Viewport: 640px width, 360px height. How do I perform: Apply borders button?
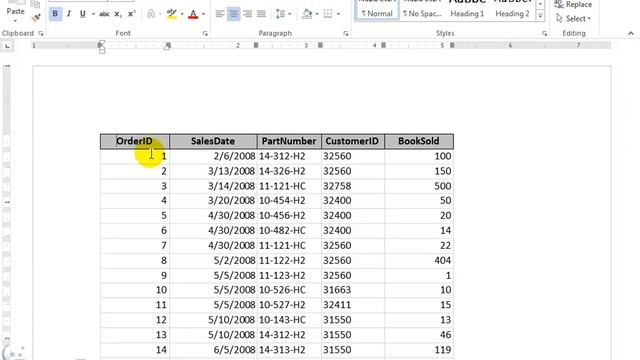(328, 14)
